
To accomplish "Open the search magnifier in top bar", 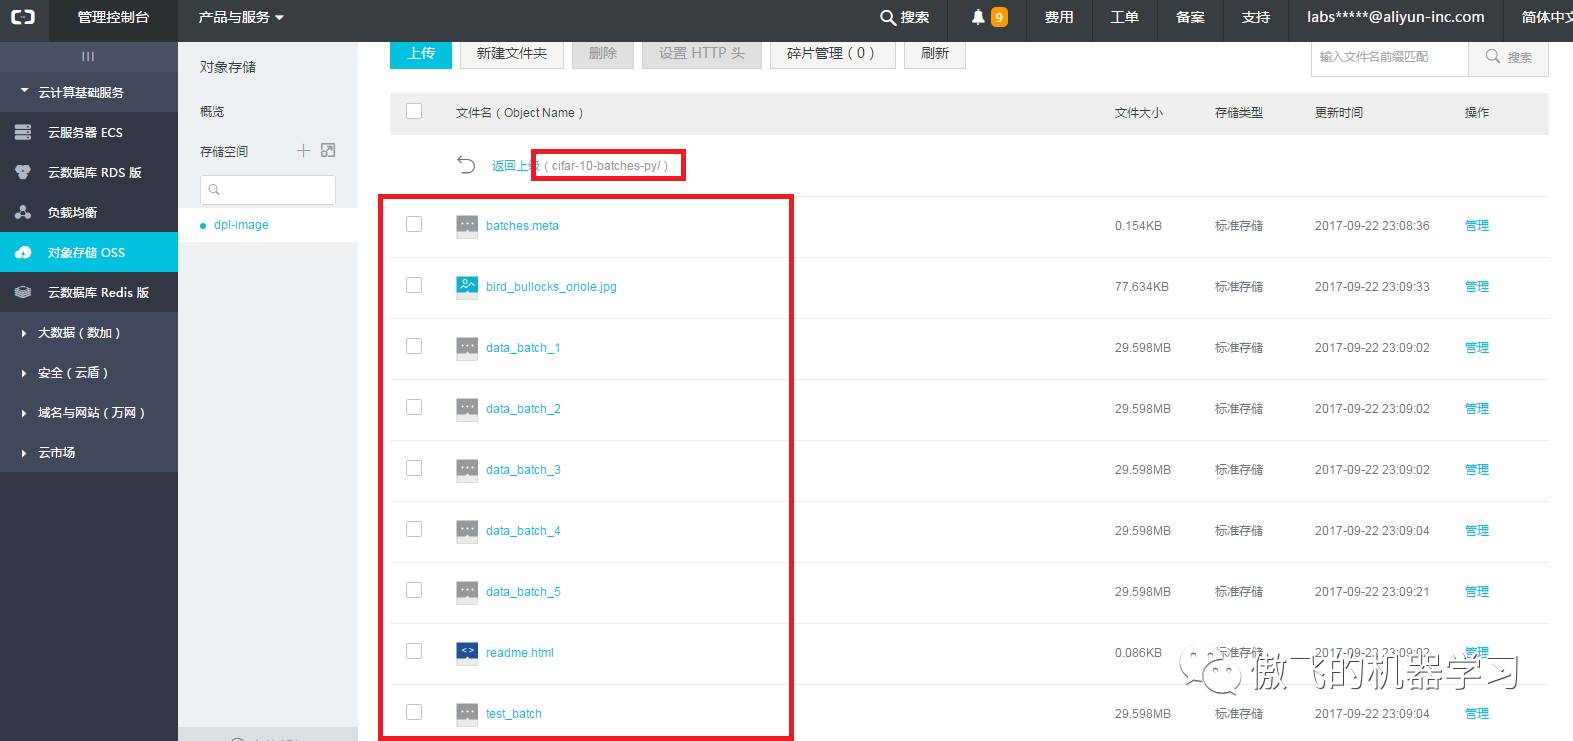I will pos(887,18).
